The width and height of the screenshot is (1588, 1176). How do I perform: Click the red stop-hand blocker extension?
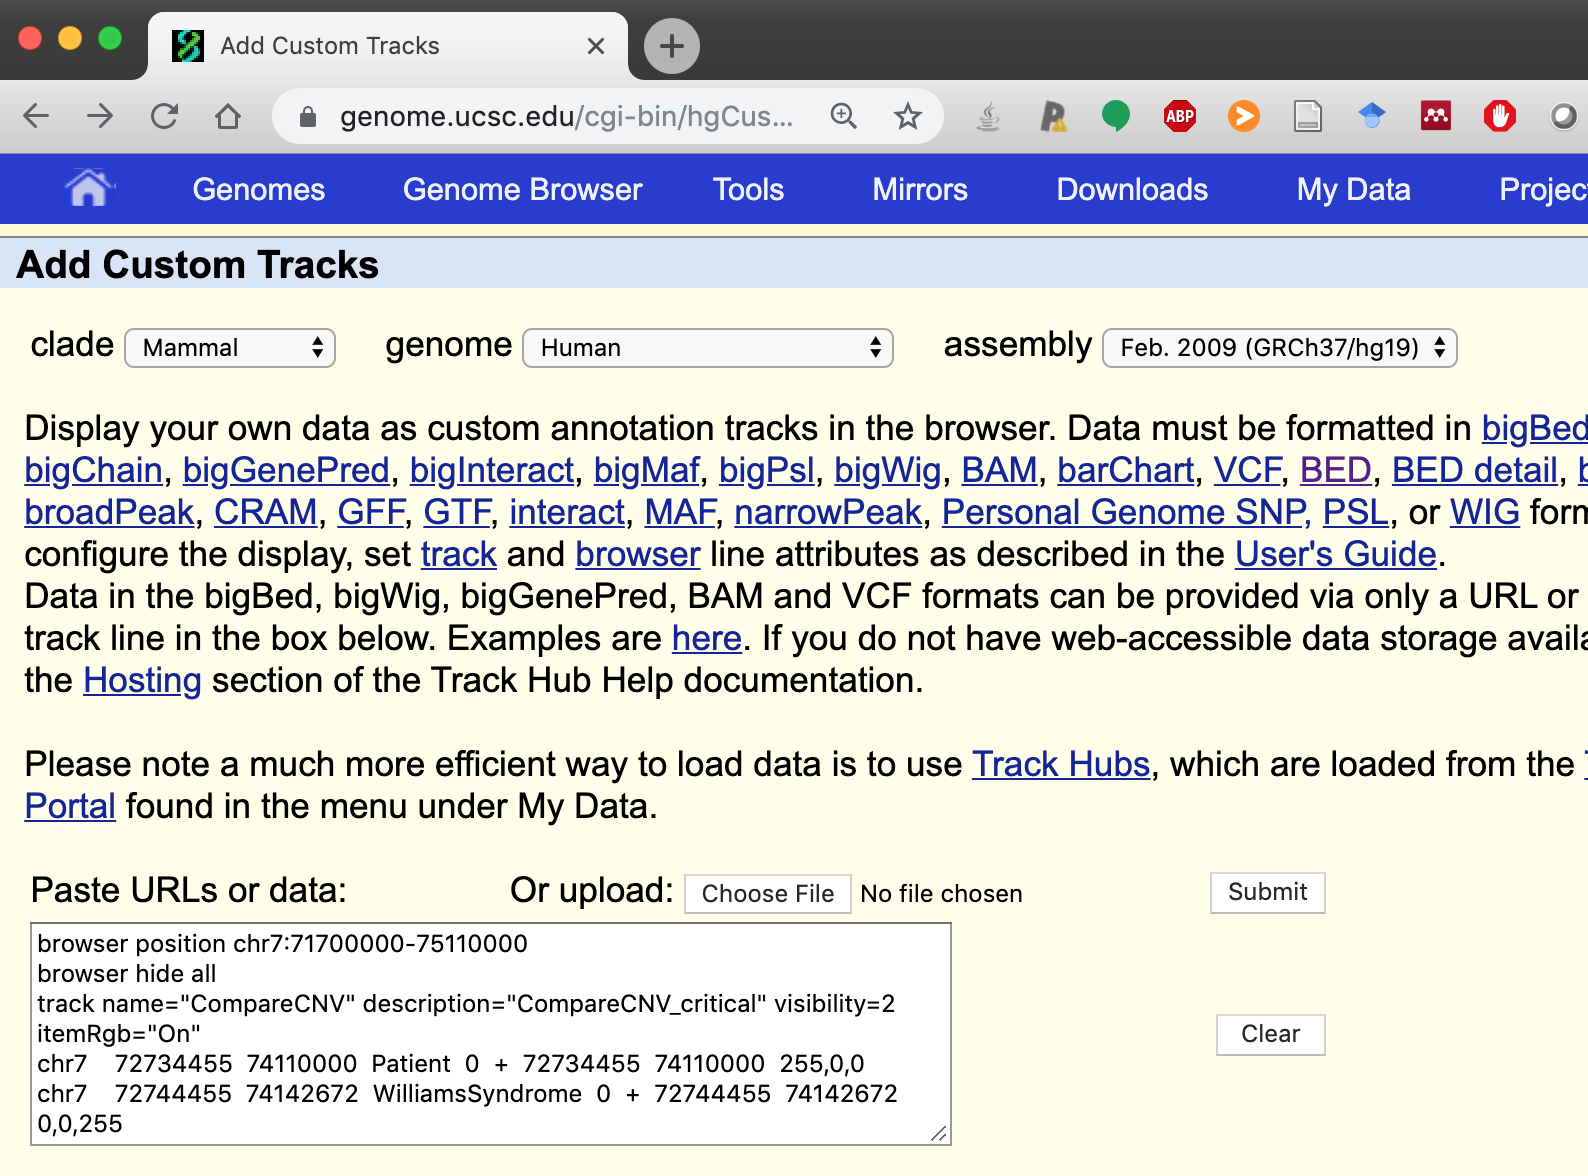click(1500, 117)
